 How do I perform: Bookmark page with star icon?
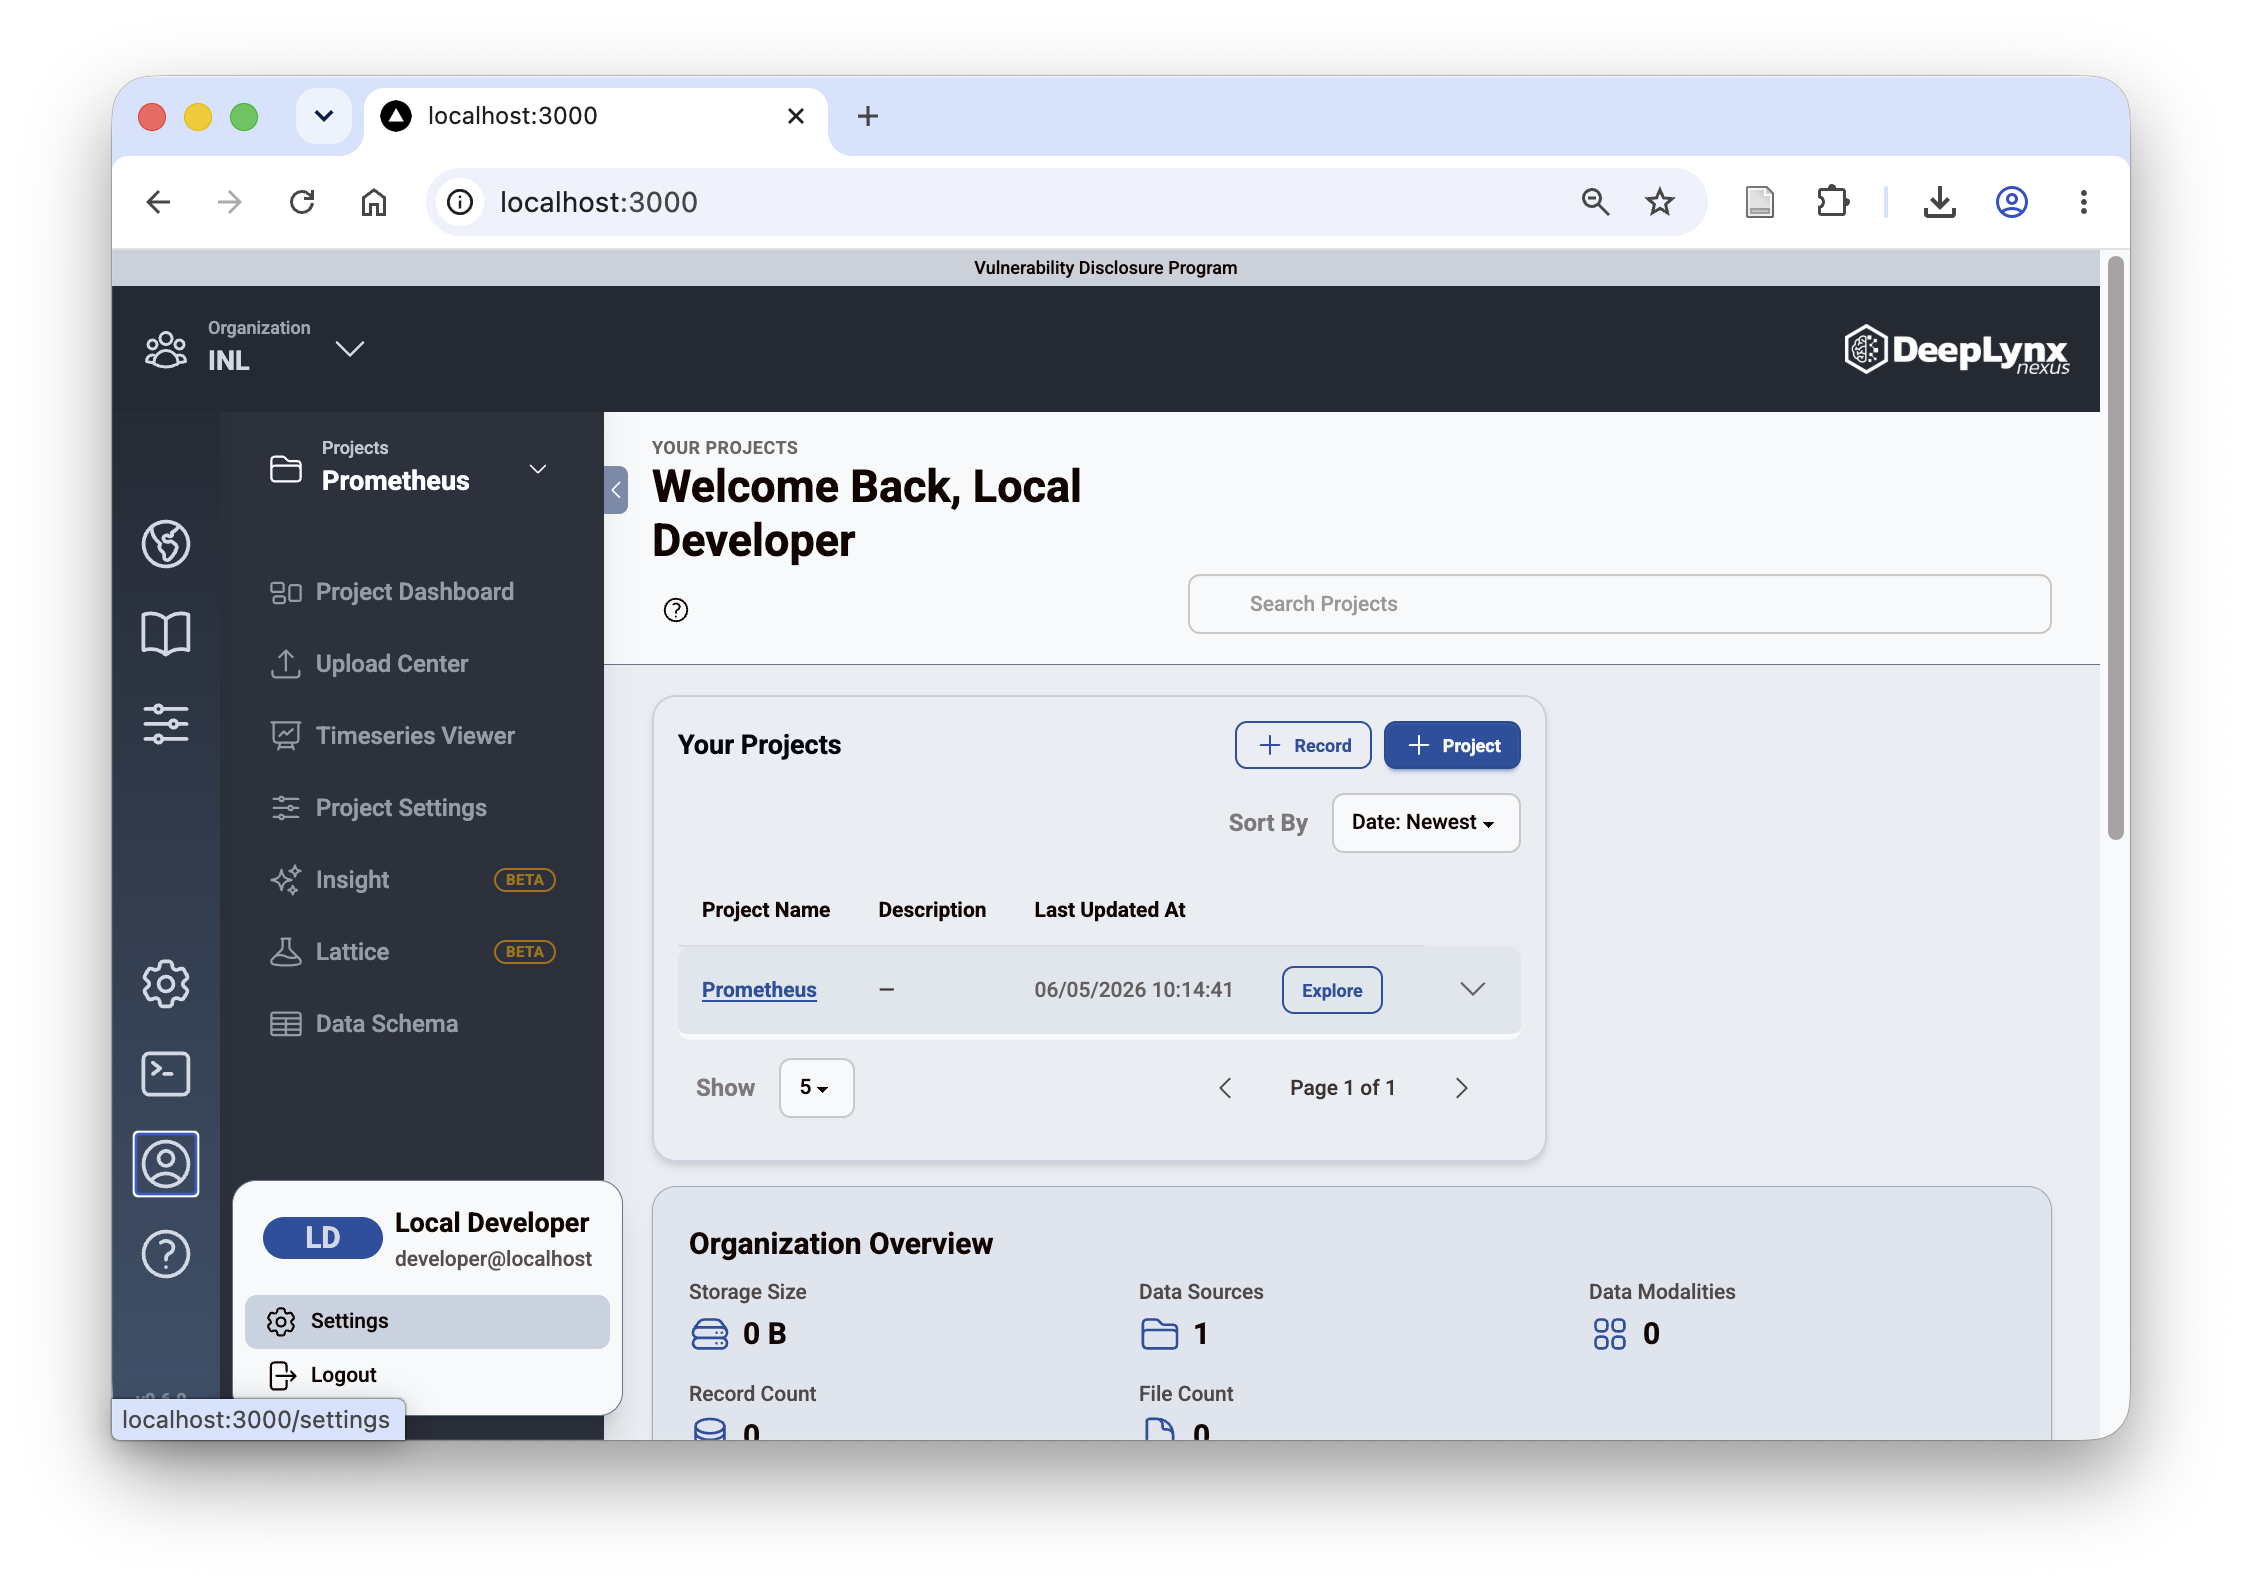point(1660,202)
